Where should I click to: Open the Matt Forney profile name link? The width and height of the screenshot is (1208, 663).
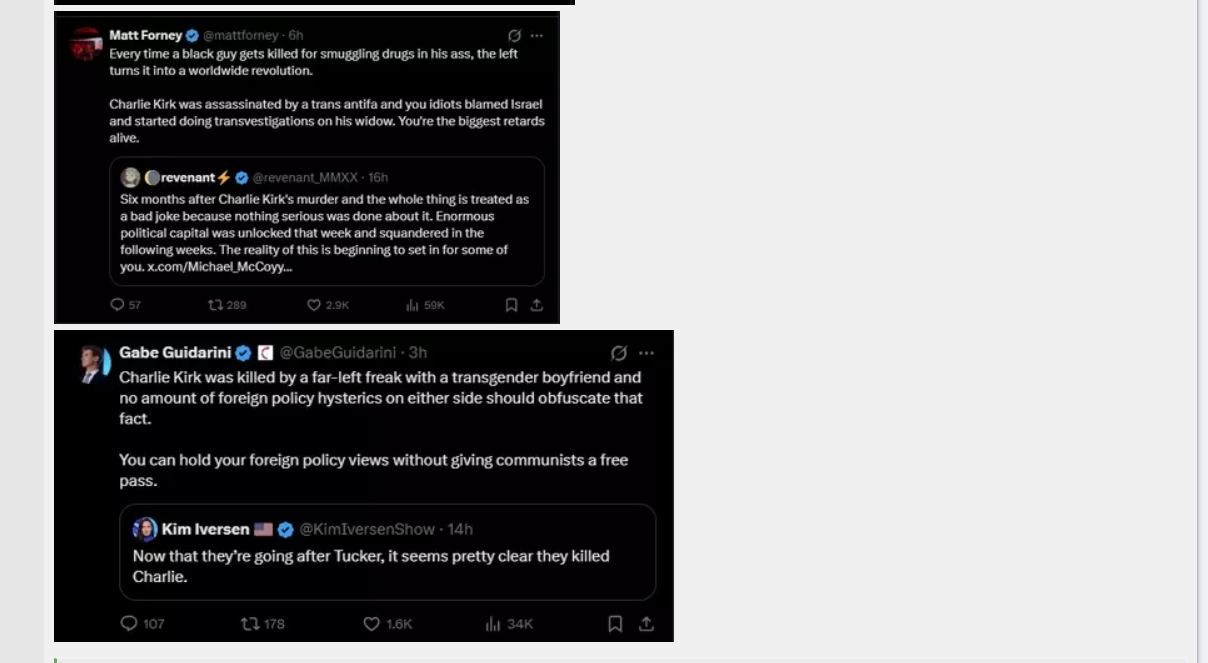tap(145, 35)
